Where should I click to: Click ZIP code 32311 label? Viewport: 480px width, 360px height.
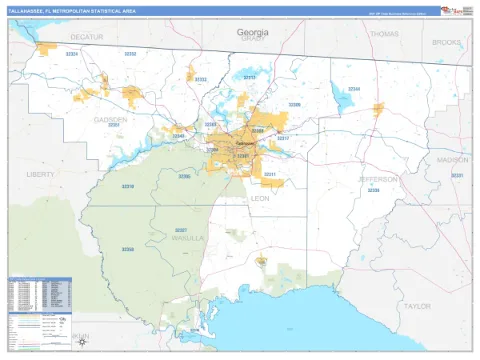[270, 174]
